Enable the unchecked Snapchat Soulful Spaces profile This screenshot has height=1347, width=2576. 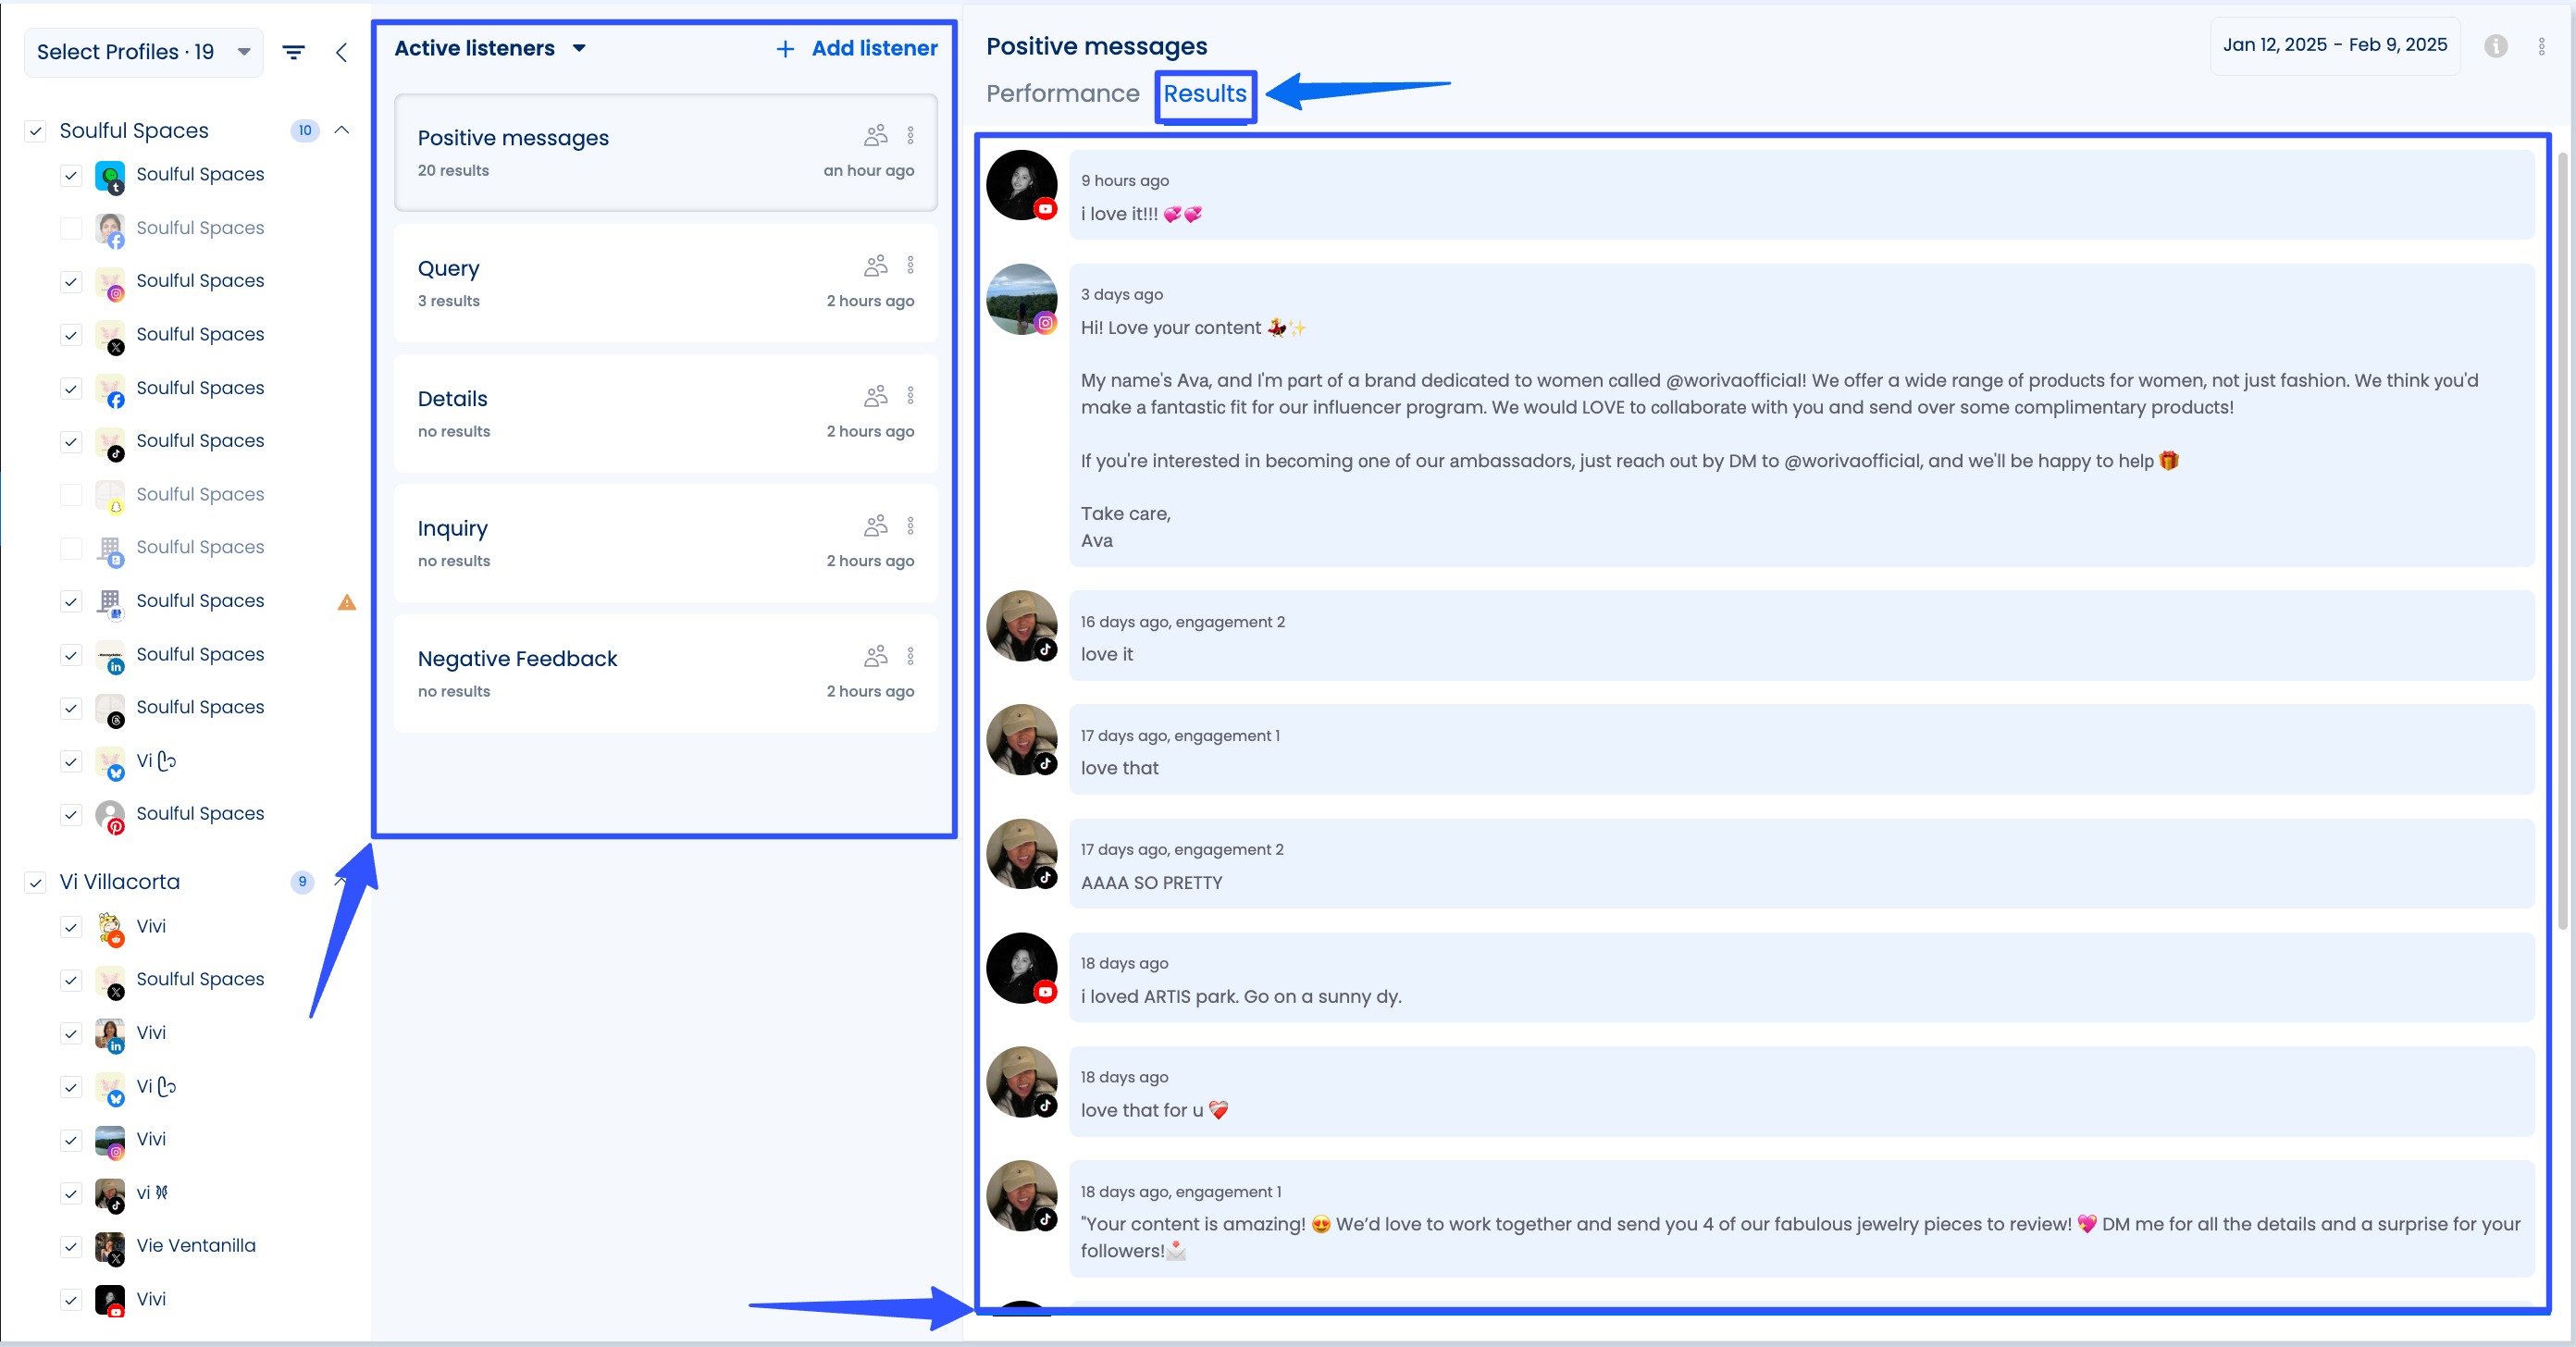coord(71,495)
